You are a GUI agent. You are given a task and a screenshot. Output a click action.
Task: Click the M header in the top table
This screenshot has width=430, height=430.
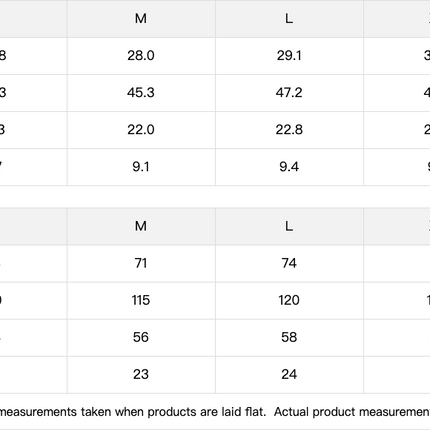point(141,19)
